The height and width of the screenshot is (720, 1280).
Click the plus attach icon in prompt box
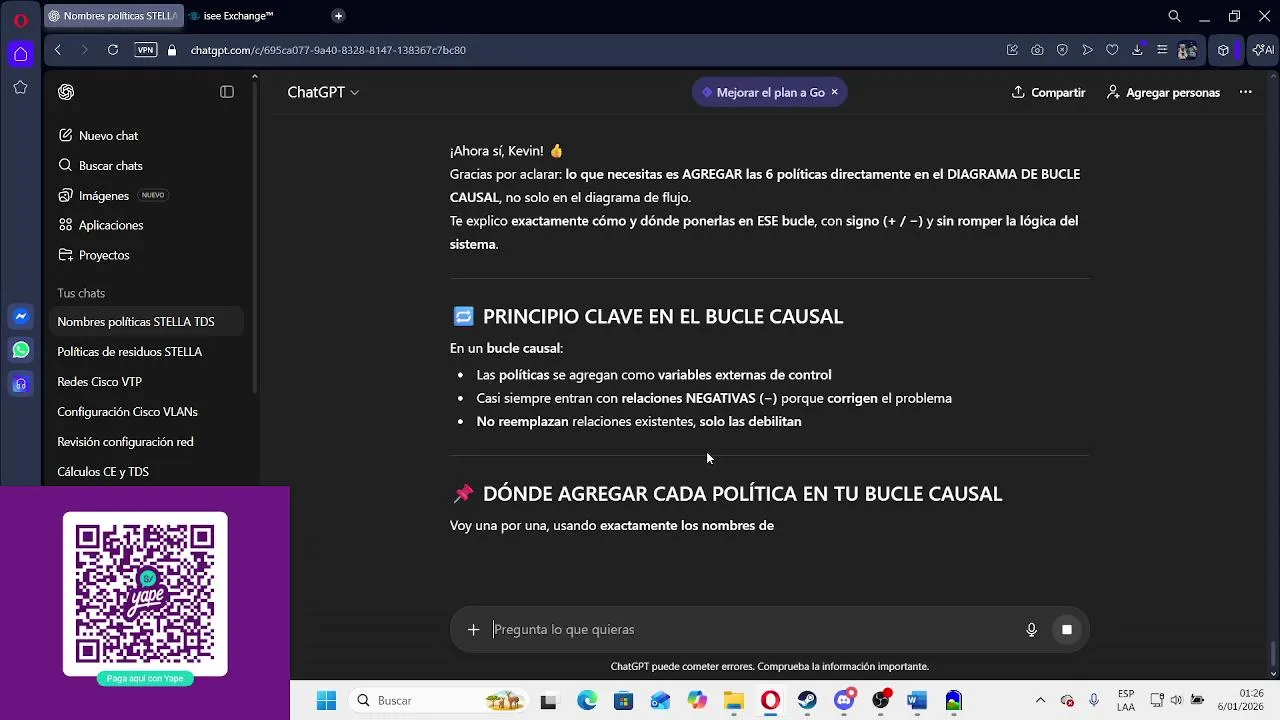pos(474,630)
